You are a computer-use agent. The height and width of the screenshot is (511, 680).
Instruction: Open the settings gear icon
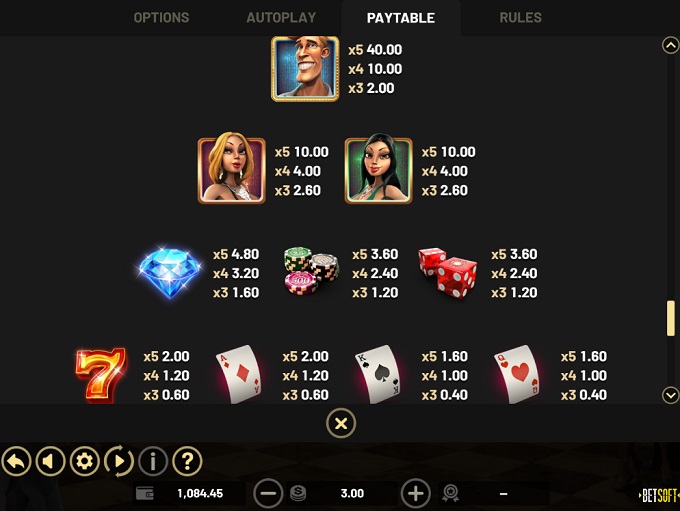(x=85, y=461)
